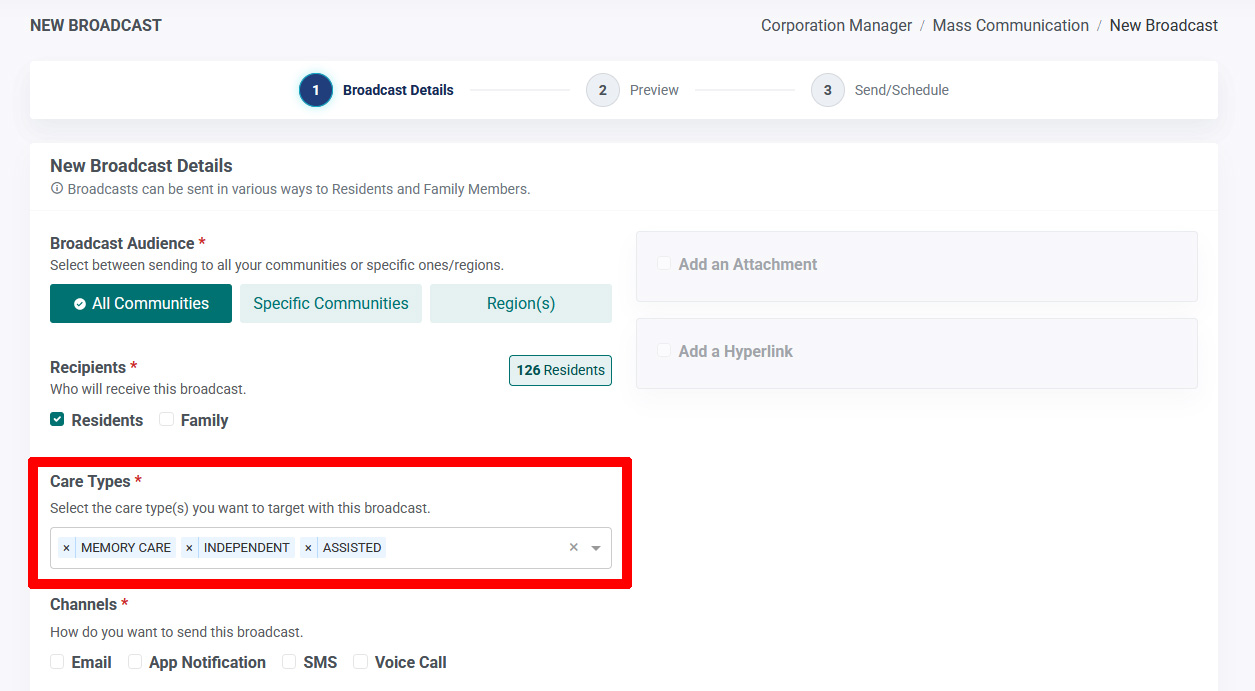Viewport: 1255px width, 691px height.
Task: Click step 2 circle for Preview
Action: point(603,90)
